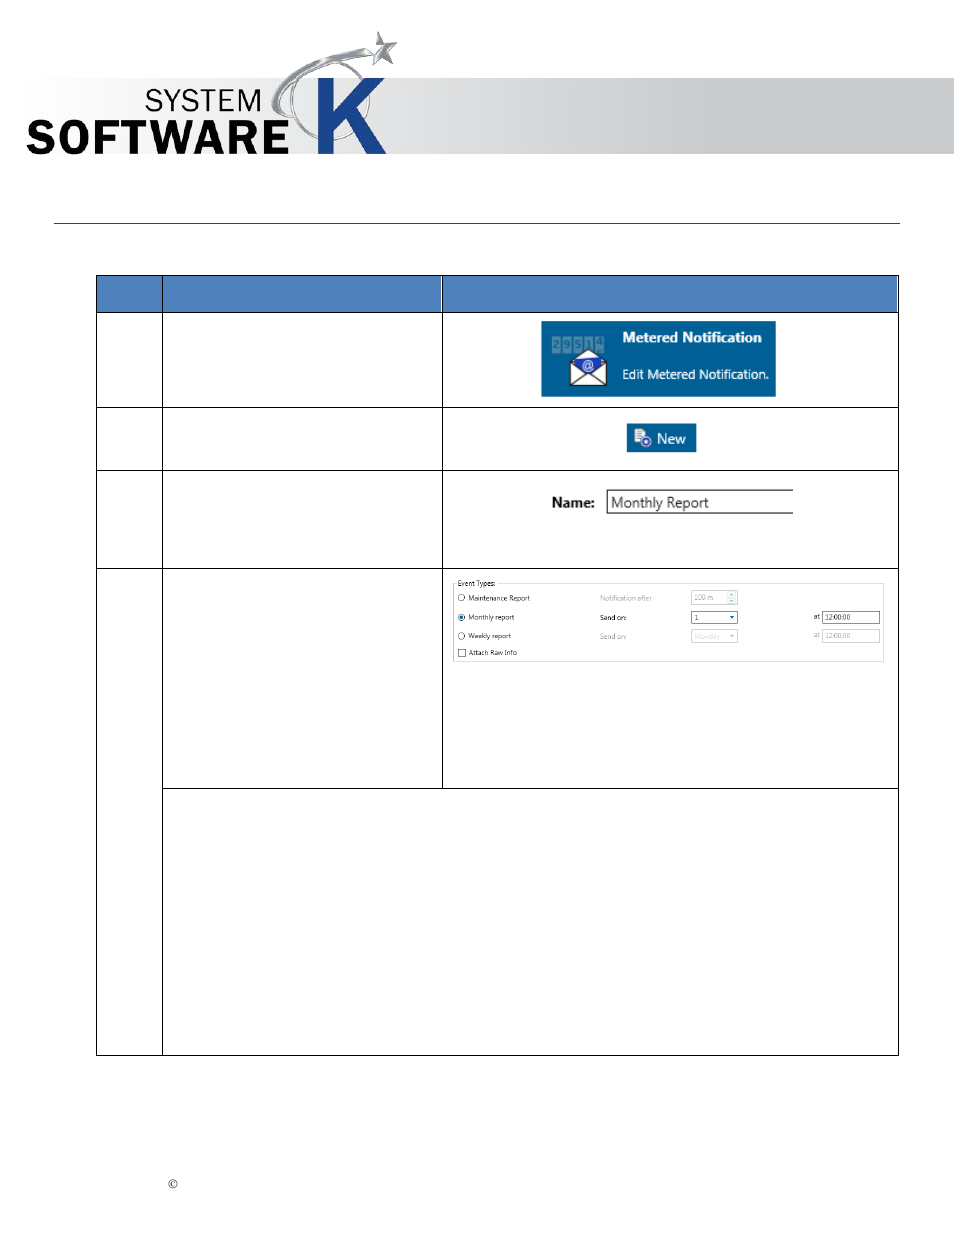Viewport: 954px width, 1235px height.
Task: Click the Notification after stepper arrows
Action: pos(732,597)
